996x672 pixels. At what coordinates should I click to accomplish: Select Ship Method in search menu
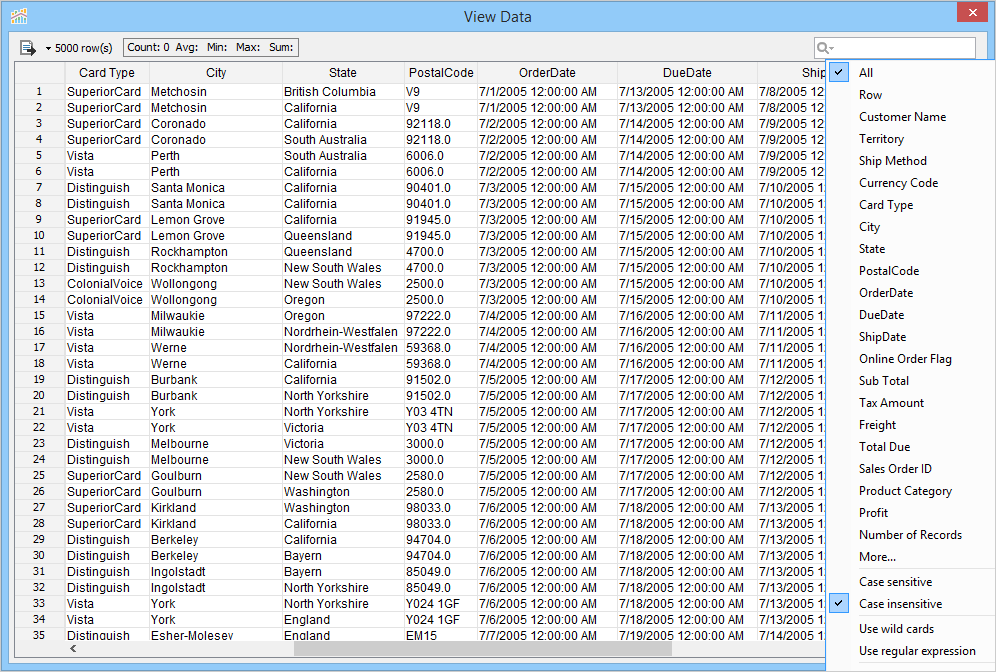coord(910,161)
